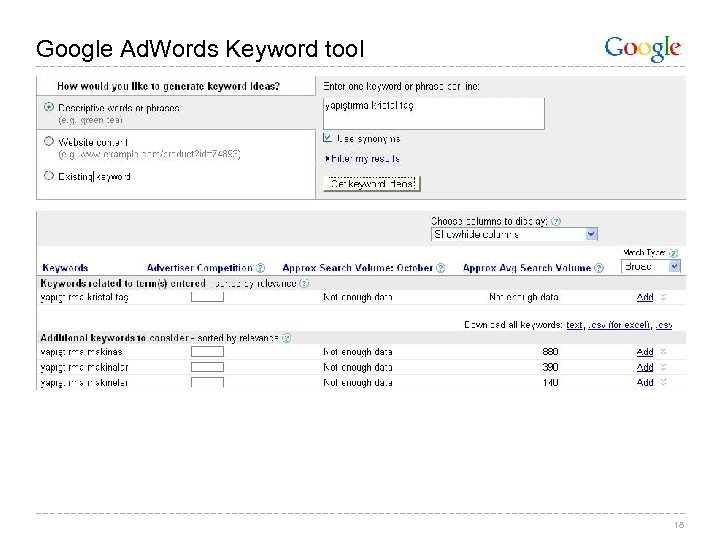Open the Show/hide columns dropdown

[x=514, y=234]
